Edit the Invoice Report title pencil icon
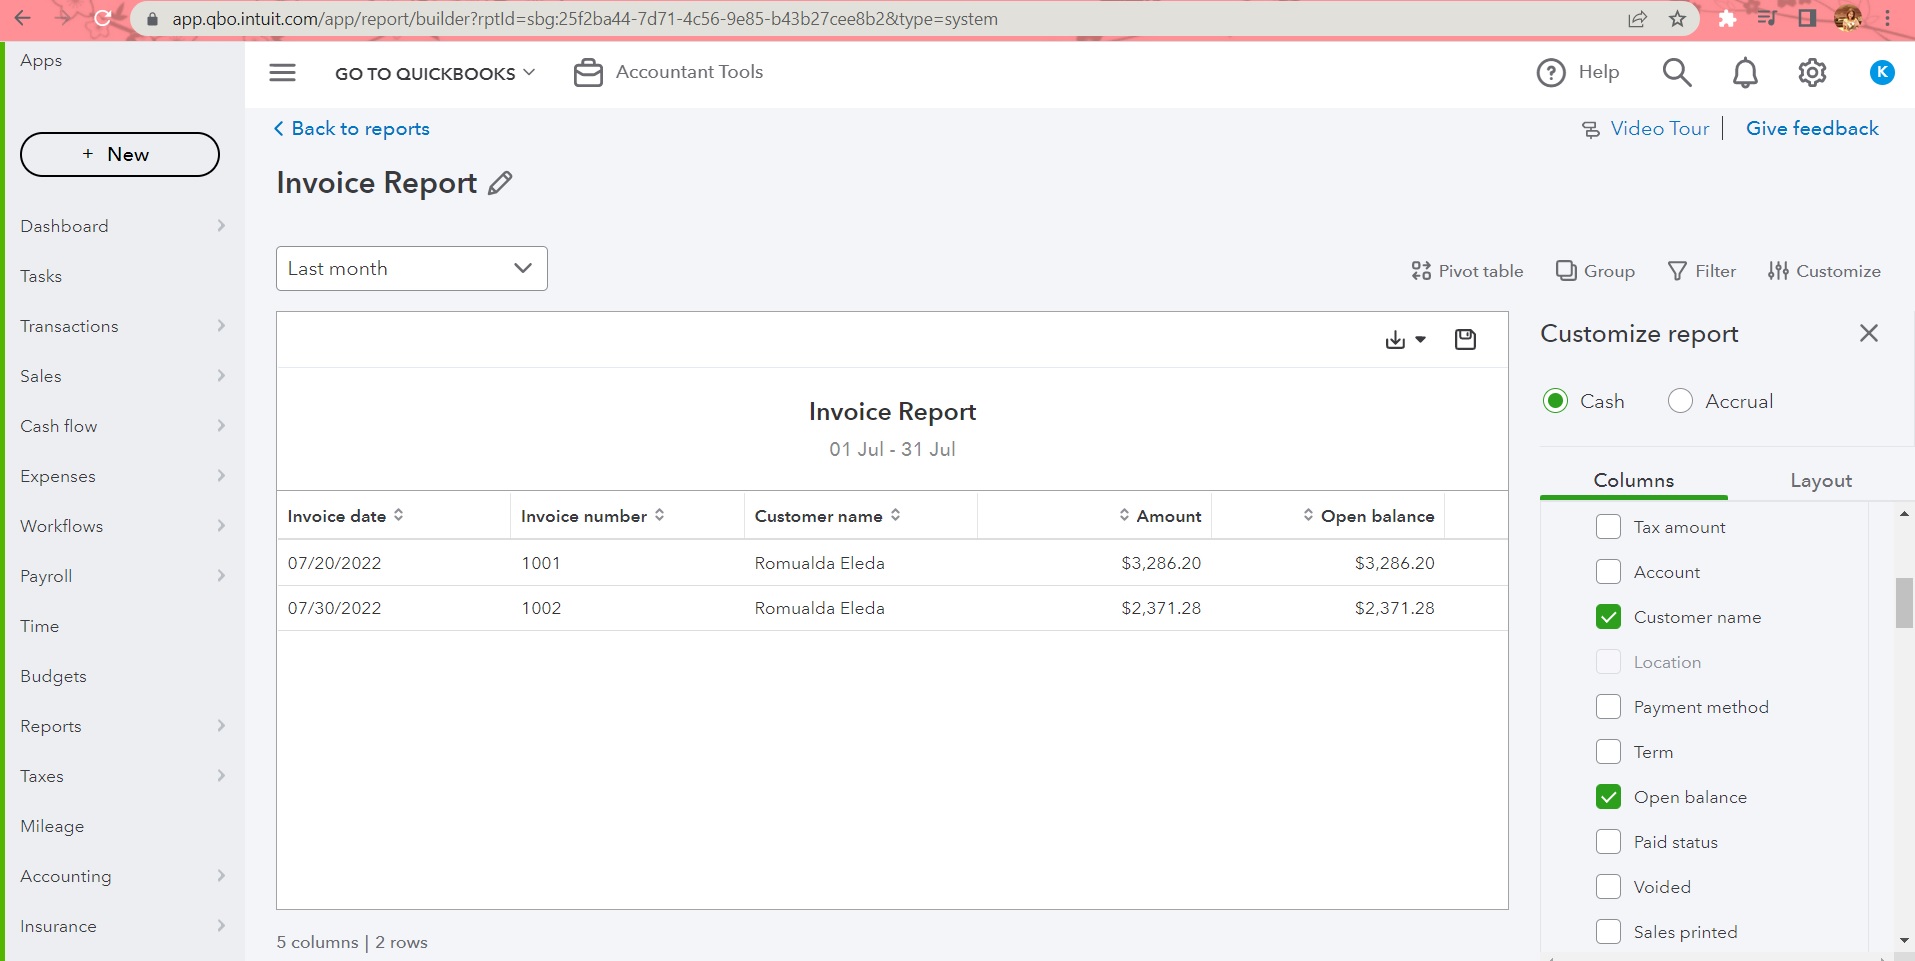This screenshot has width=1915, height=961. pos(500,183)
